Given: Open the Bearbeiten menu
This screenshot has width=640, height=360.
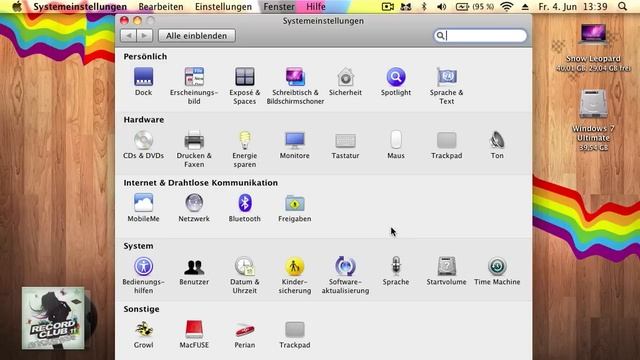Looking at the screenshot, I should 161,7.
